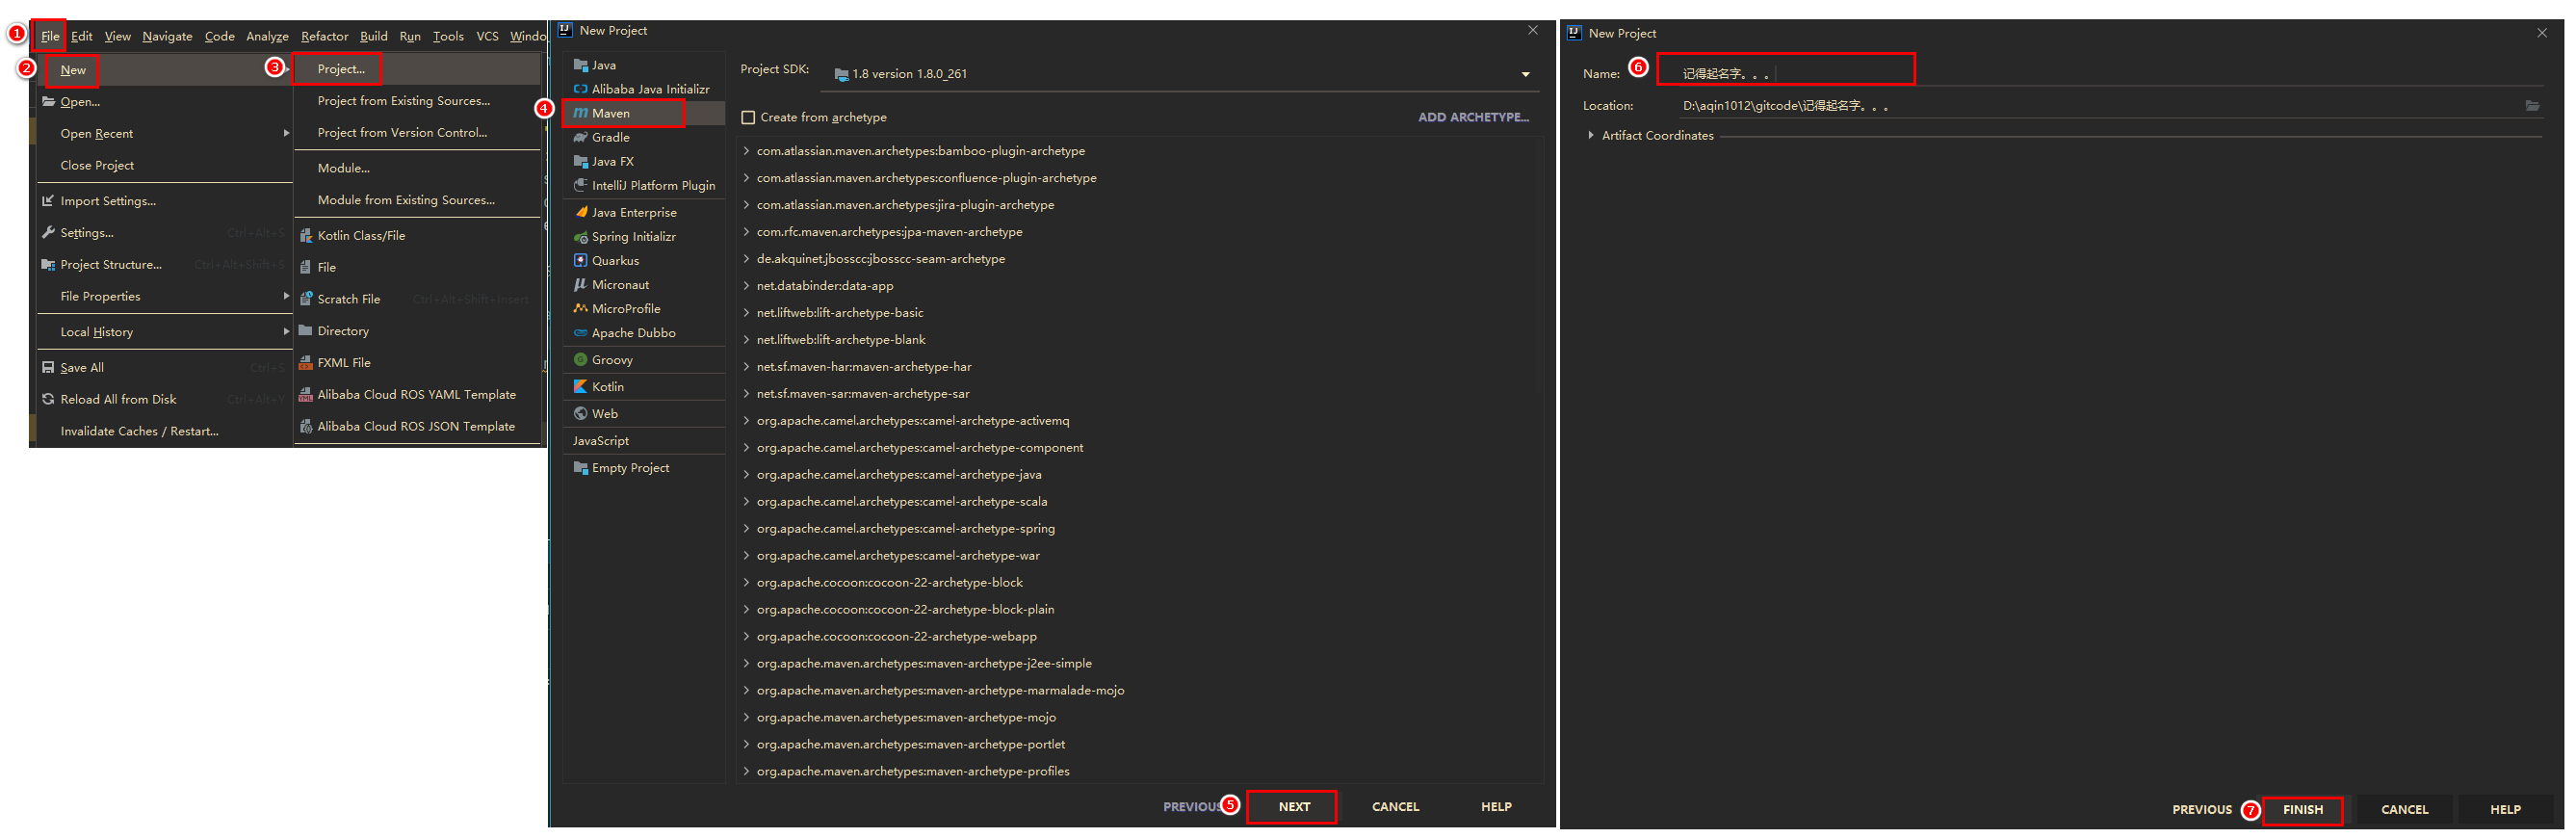Select Web project type
This screenshot has height=838, width=2576.
click(x=643, y=413)
